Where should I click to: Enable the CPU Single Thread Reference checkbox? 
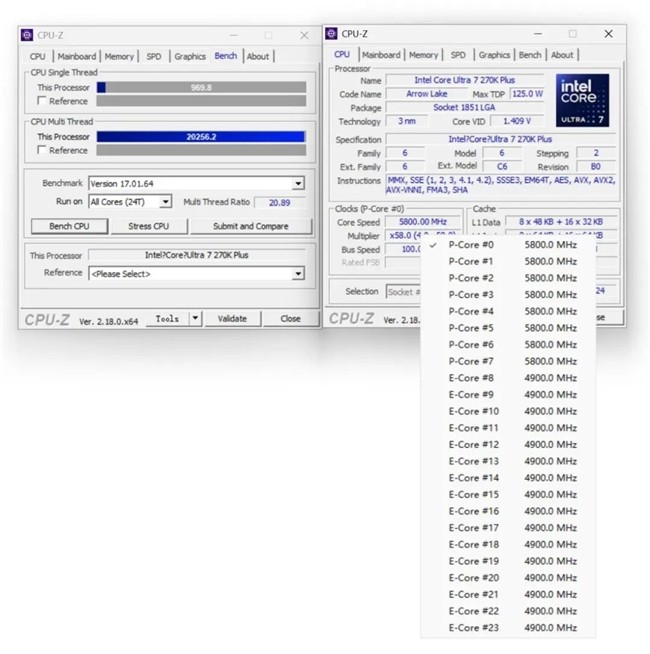41,101
